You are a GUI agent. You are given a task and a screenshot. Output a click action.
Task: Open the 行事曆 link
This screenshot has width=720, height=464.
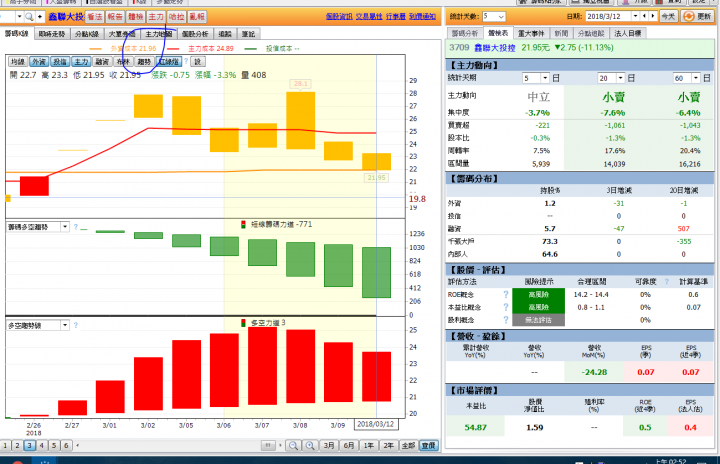[x=395, y=17]
